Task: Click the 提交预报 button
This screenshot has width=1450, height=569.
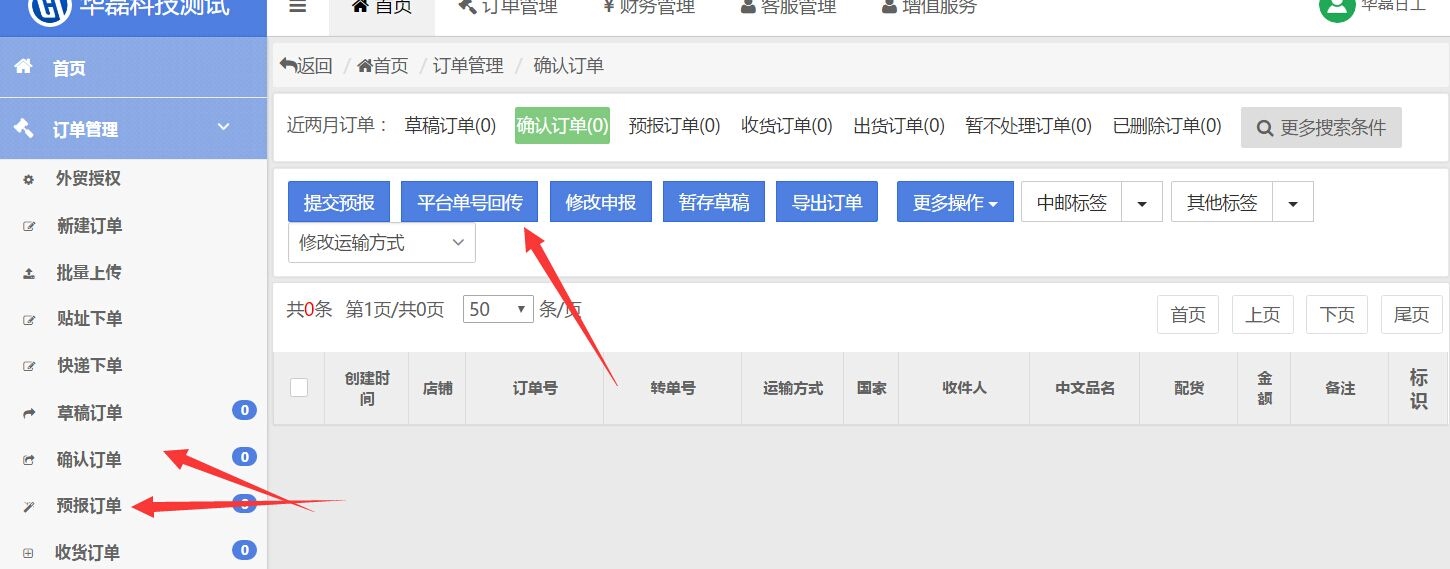Action: click(339, 202)
